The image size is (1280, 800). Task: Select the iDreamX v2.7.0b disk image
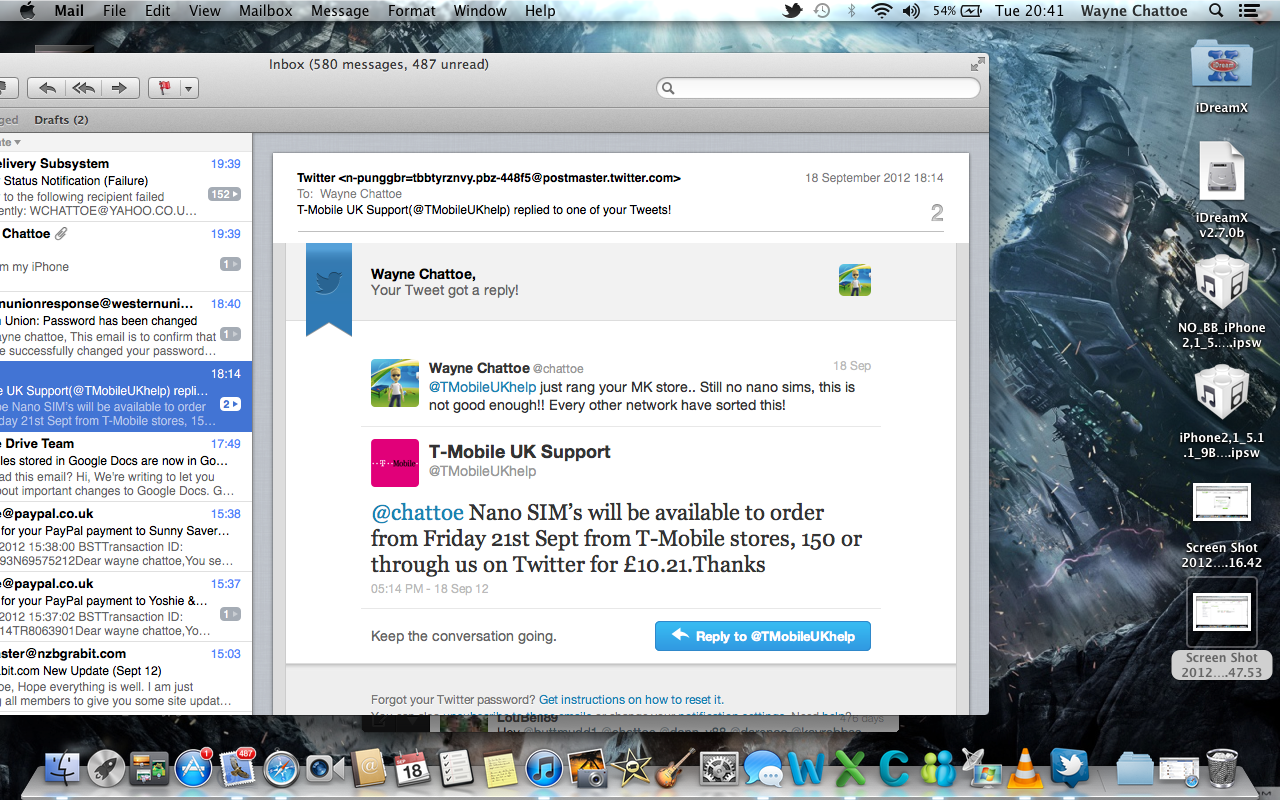tap(1222, 190)
